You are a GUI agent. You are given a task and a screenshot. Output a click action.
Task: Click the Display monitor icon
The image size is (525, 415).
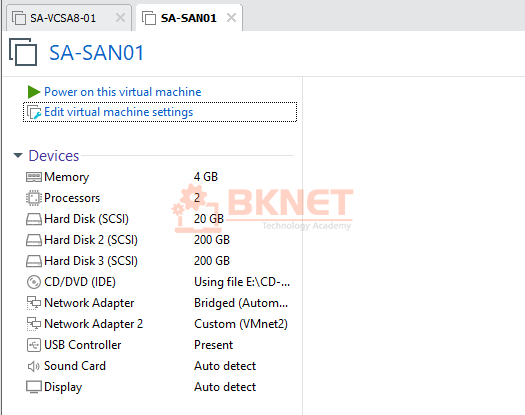(x=34, y=387)
